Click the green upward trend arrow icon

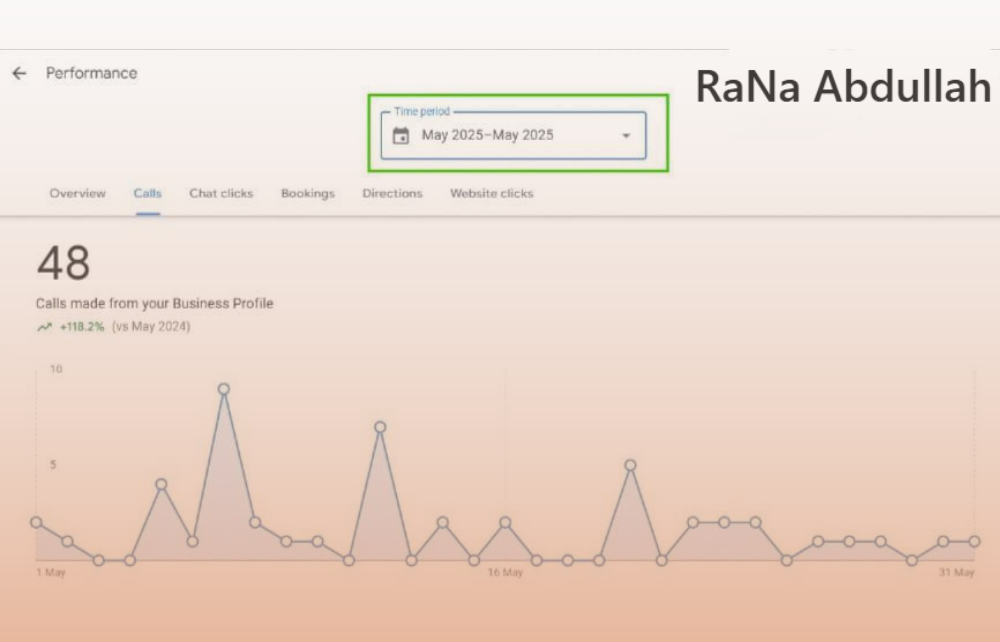click(x=44, y=327)
